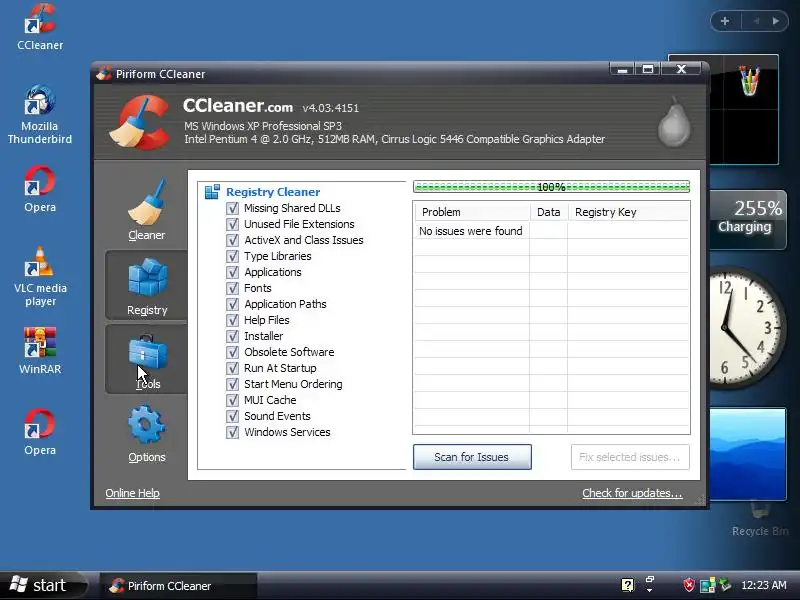The width and height of the screenshot is (800, 600).
Task: Toggle the Fonts checkbox
Action: (x=232, y=288)
